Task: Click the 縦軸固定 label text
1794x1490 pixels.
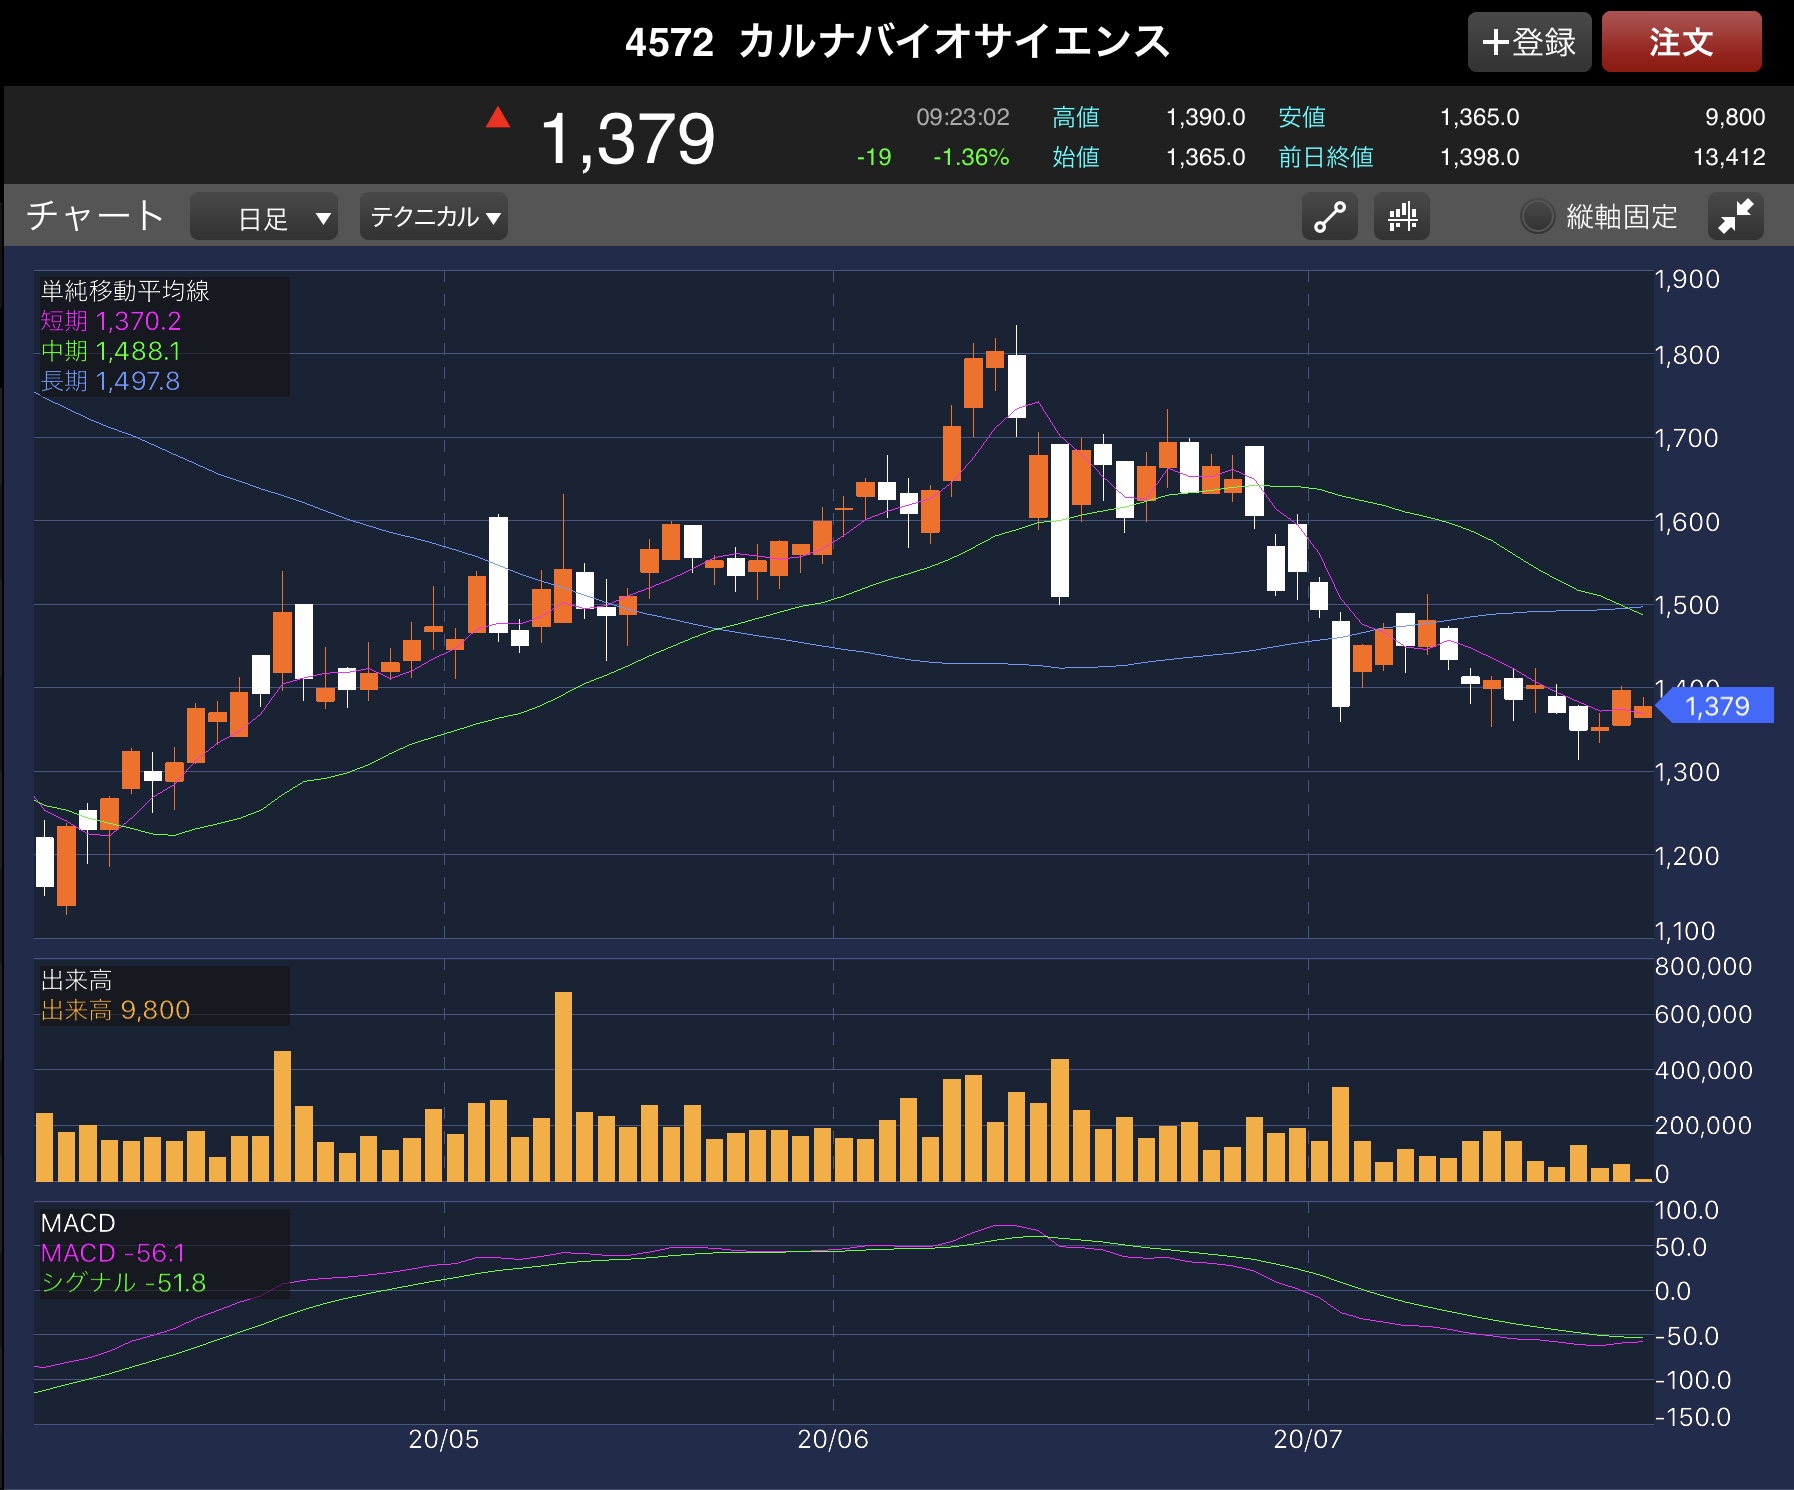Action: coord(1621,217)
